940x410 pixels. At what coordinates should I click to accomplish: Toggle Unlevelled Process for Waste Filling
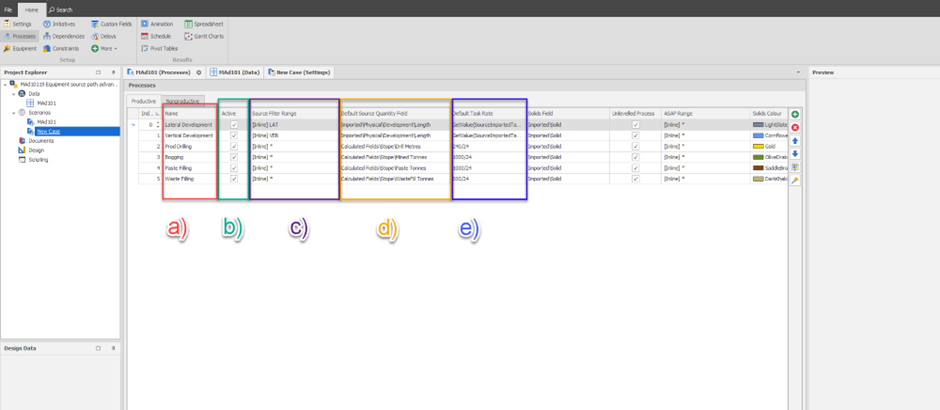tap(635, 179)
